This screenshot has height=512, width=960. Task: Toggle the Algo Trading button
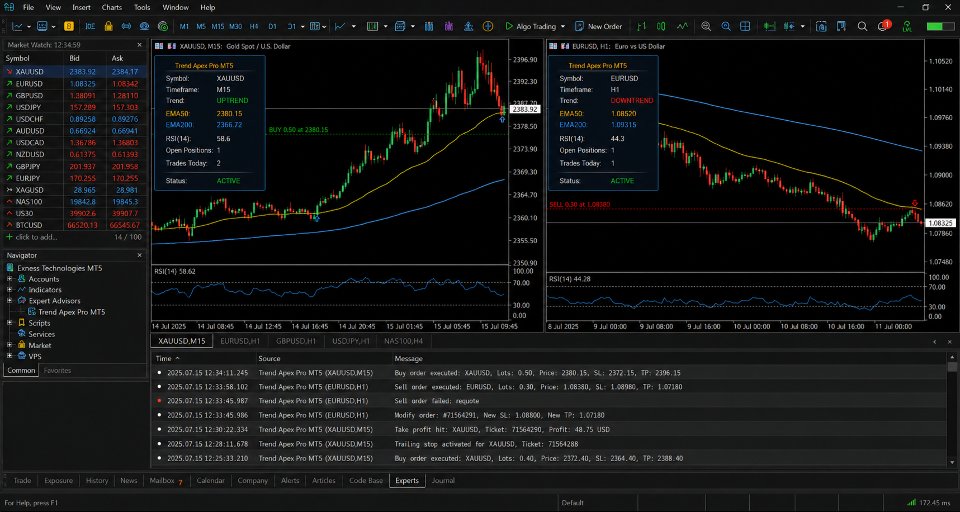[530, 26]
